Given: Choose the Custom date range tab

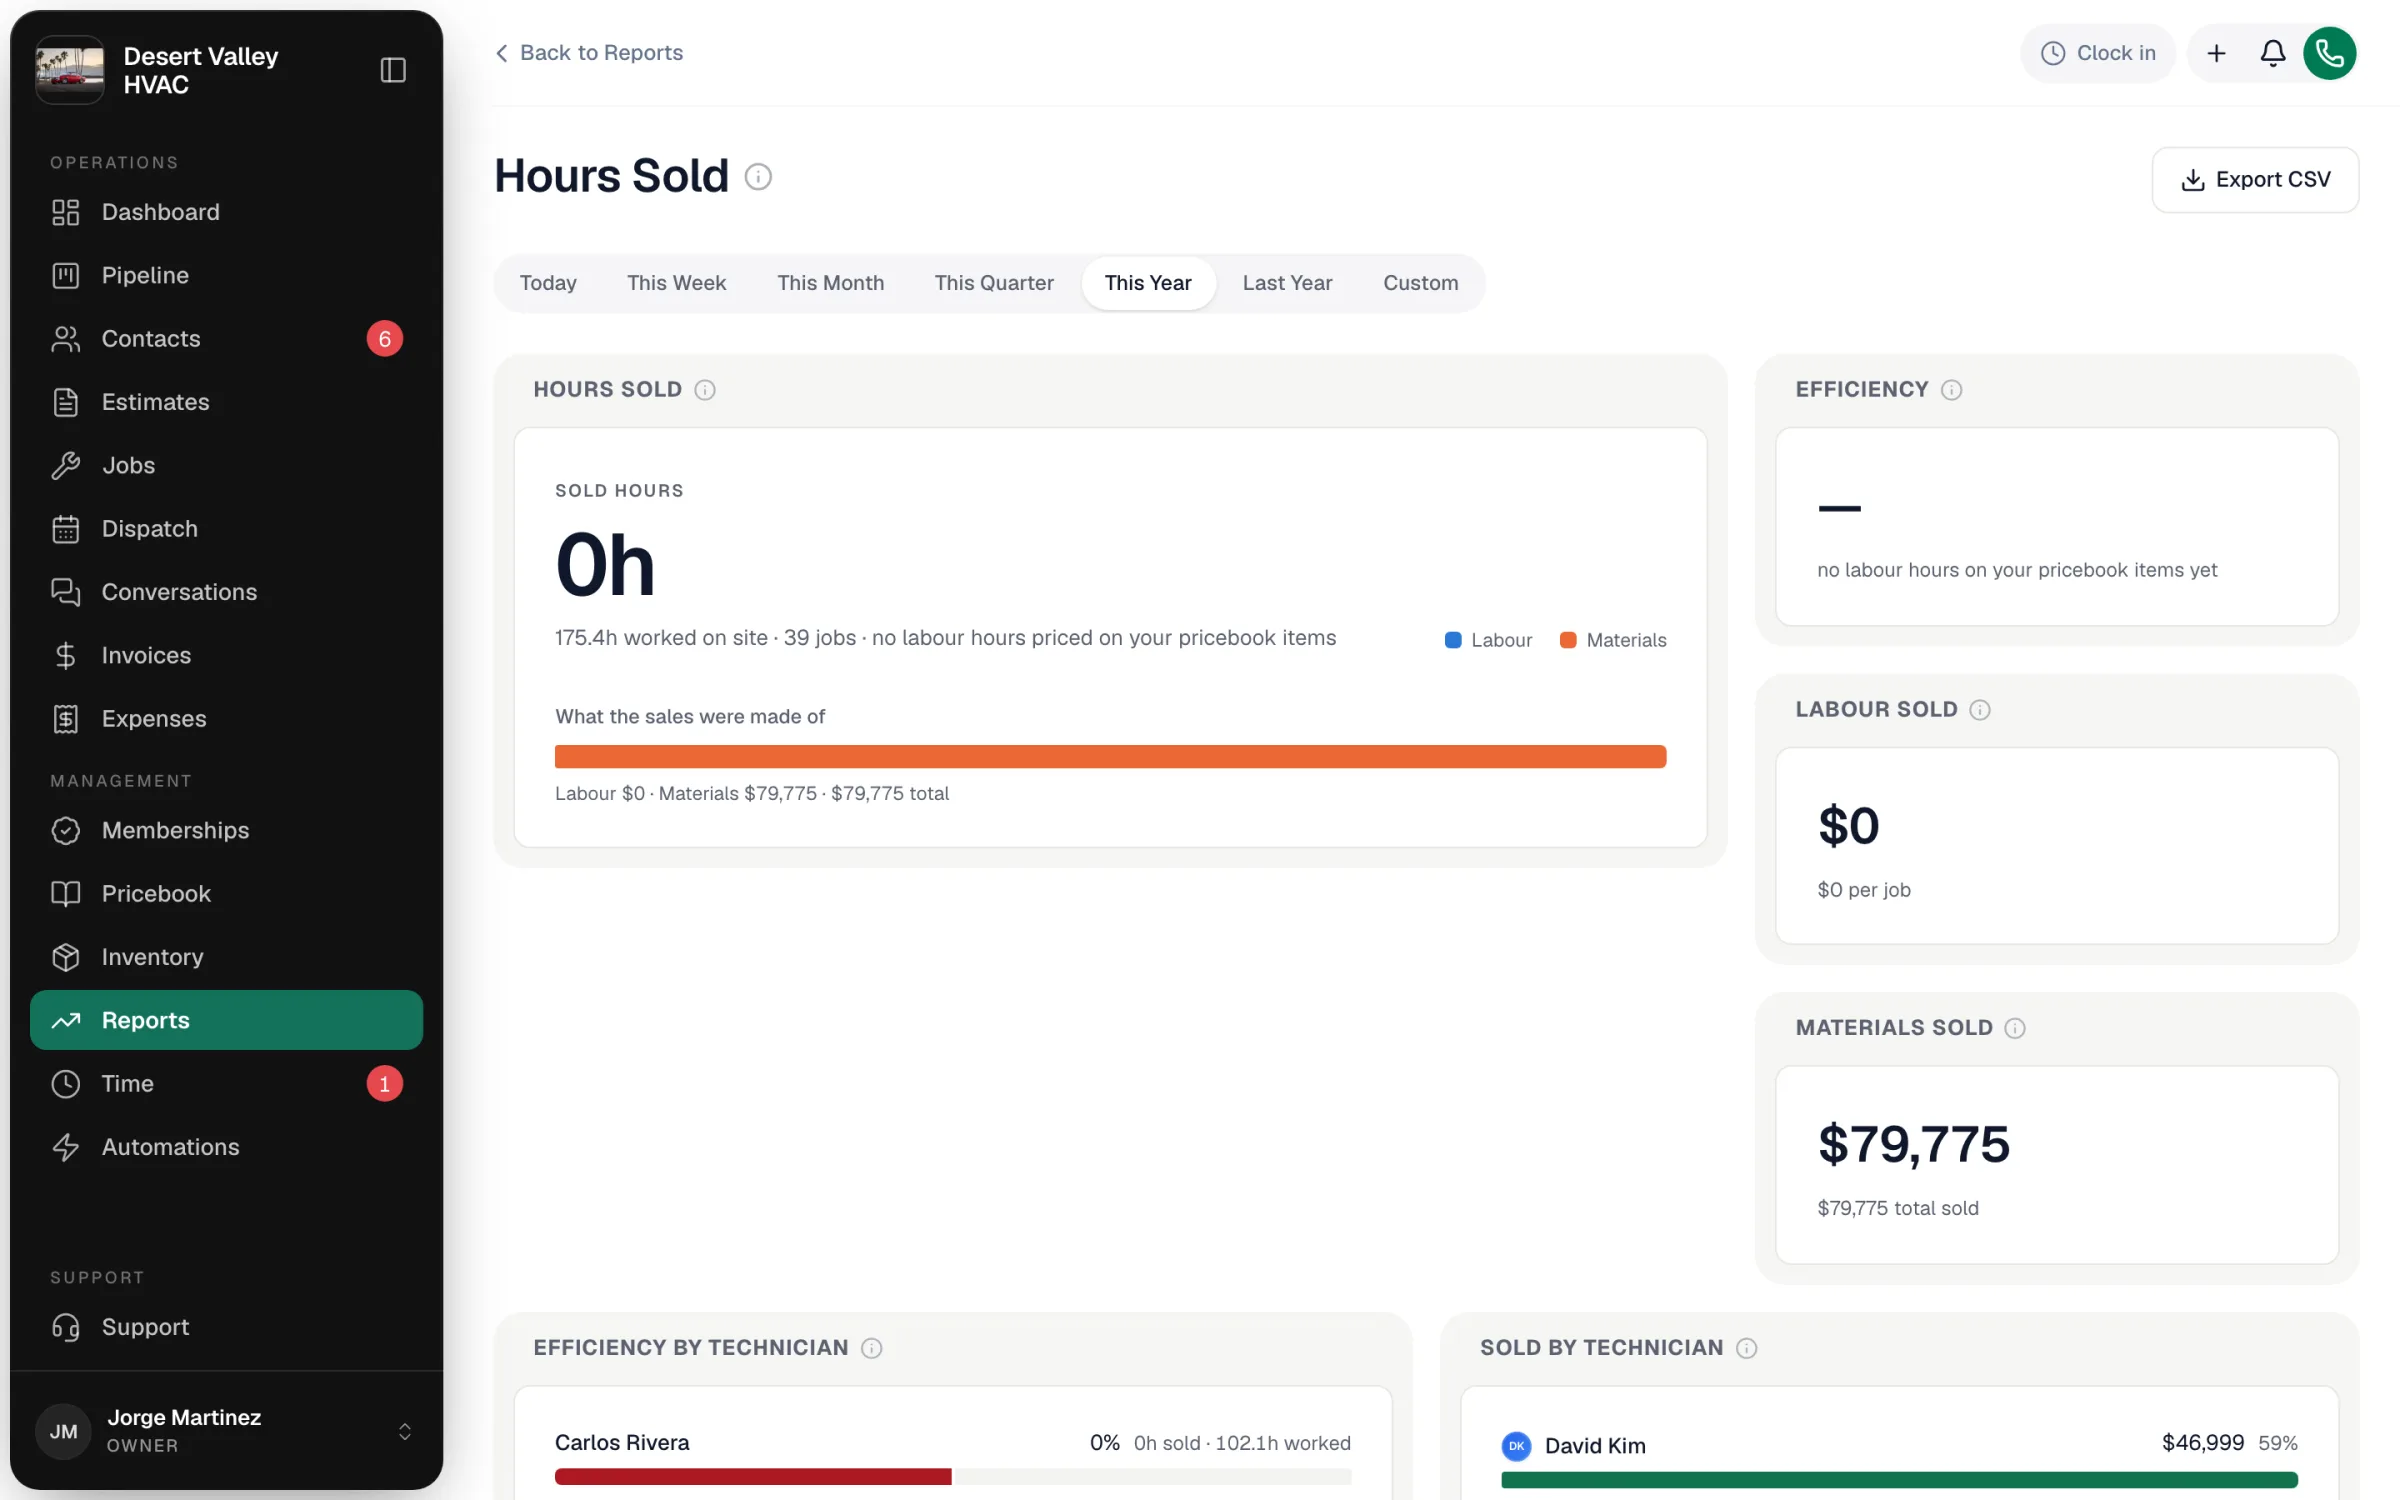Looking at the screenshot, I should [x=1420, y=283].
